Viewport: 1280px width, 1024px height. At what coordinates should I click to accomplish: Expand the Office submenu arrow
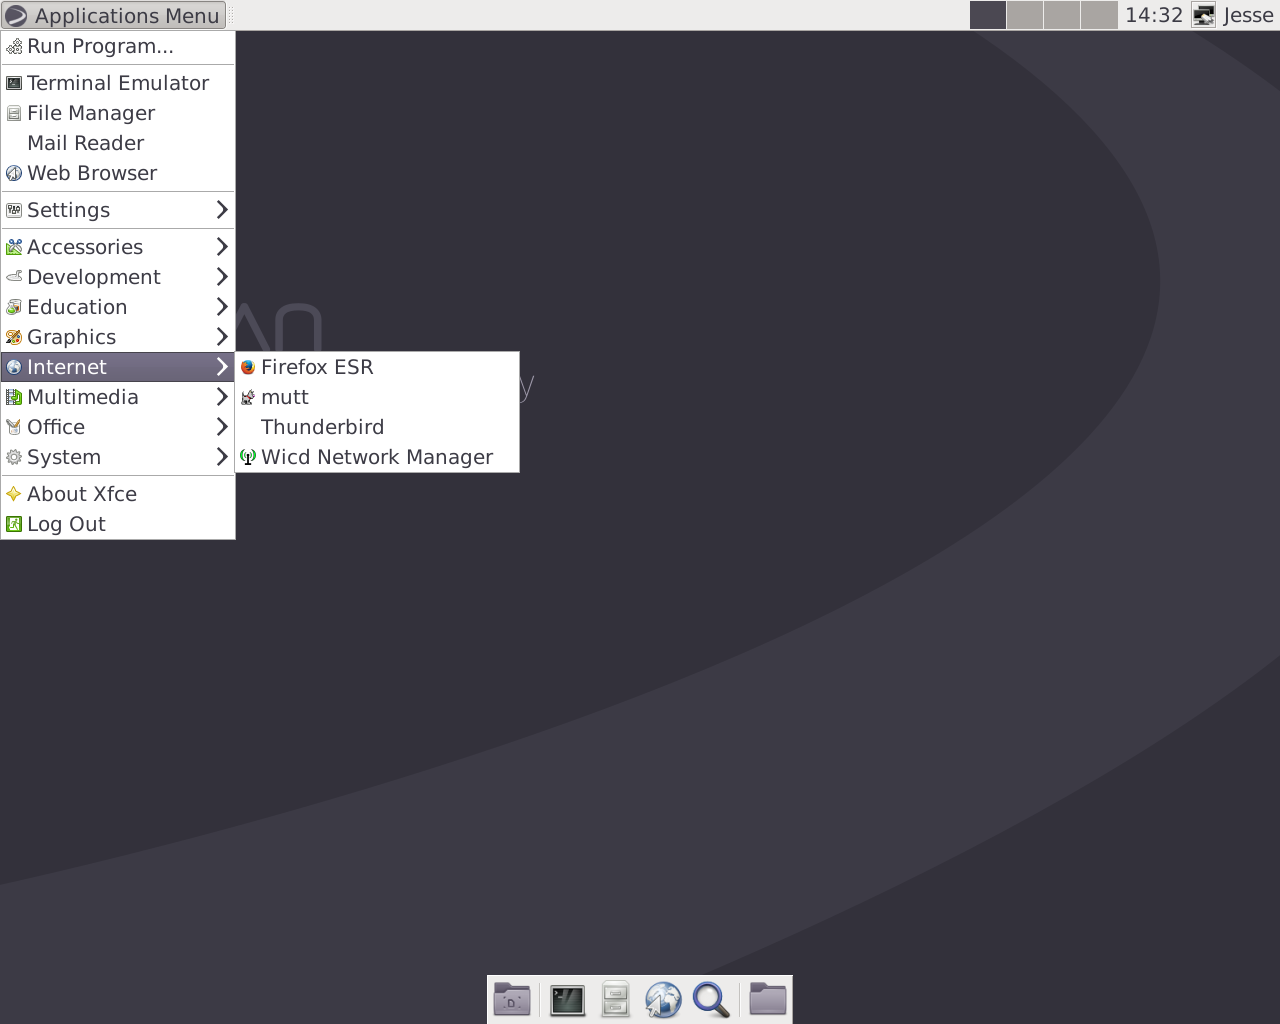coord(222,427)
